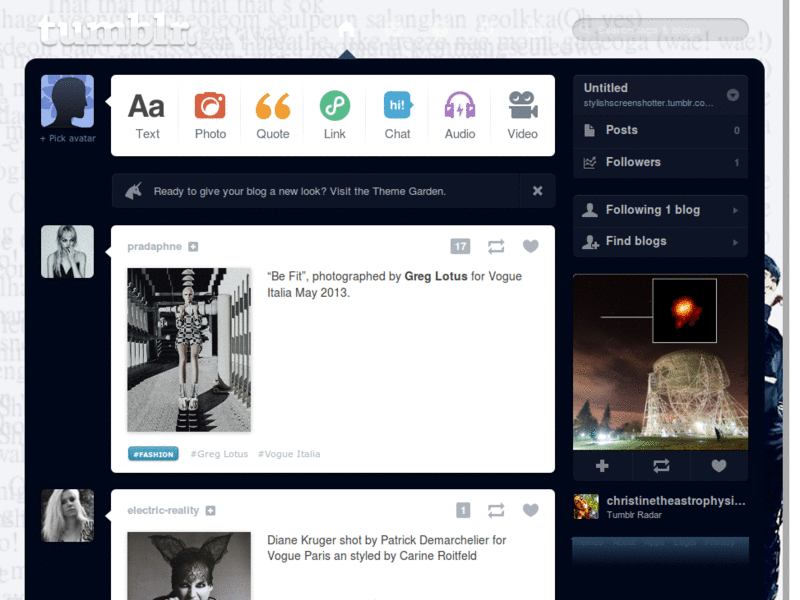The width and height of the screenshot is (800, 600).
Task: Reblog the pradaphne post
Action: pyautogui.click(x=495, y=247)
